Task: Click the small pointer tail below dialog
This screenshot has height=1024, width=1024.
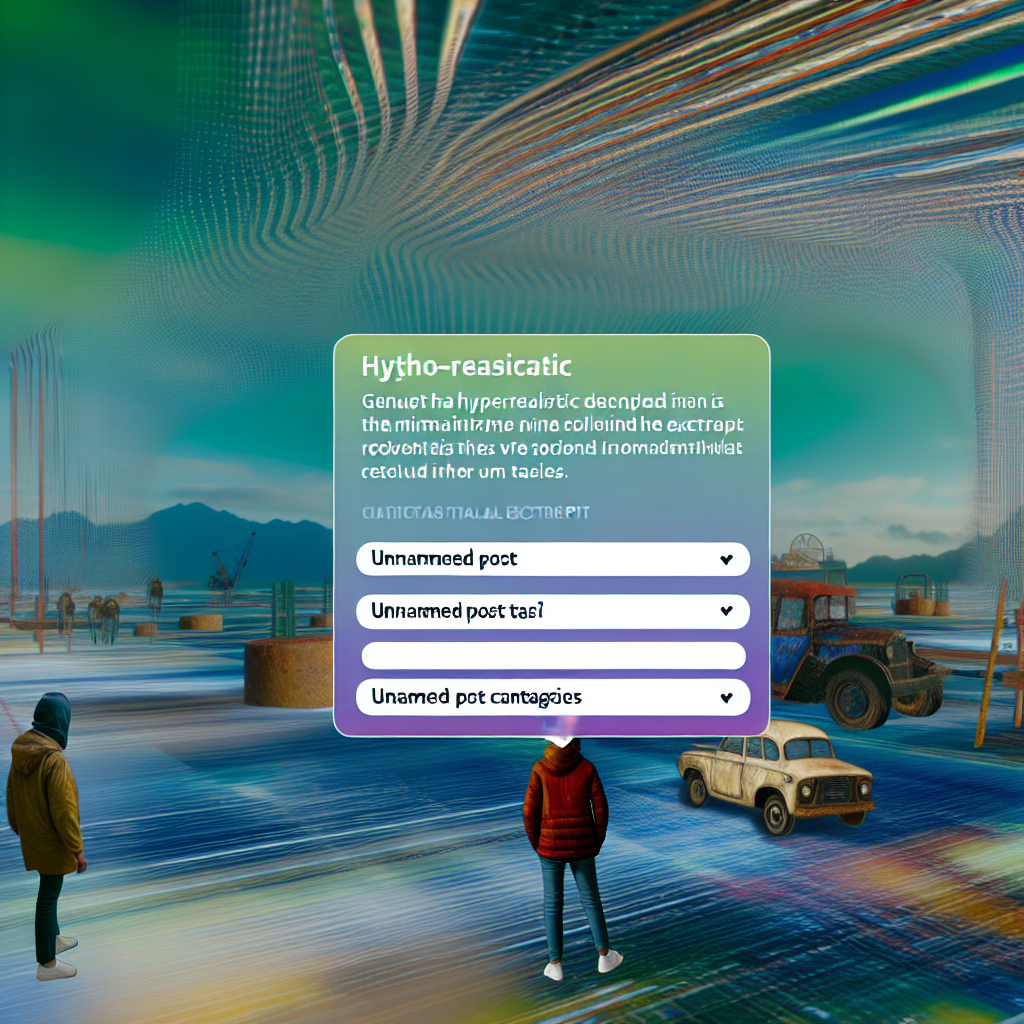Action: tap(560, 740)
